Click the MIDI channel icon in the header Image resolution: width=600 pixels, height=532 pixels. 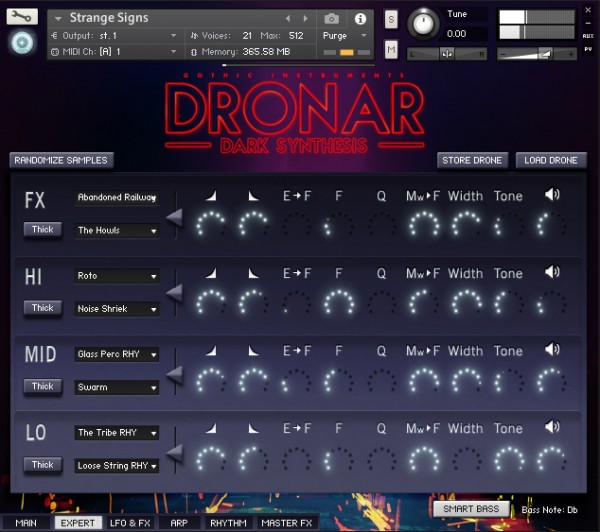[55, 52]
